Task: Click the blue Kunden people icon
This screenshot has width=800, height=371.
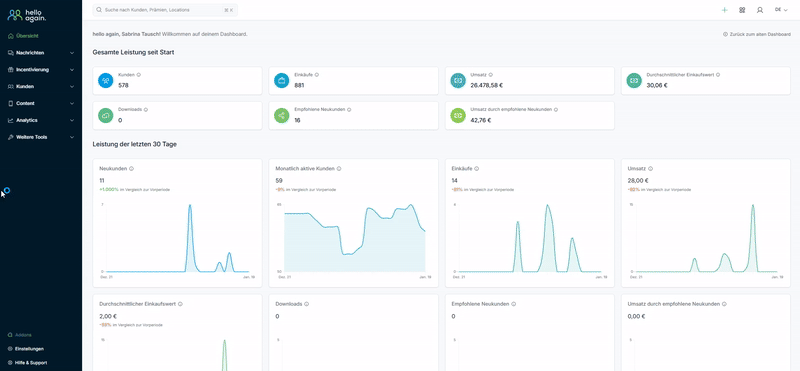Action: [106, 81]
